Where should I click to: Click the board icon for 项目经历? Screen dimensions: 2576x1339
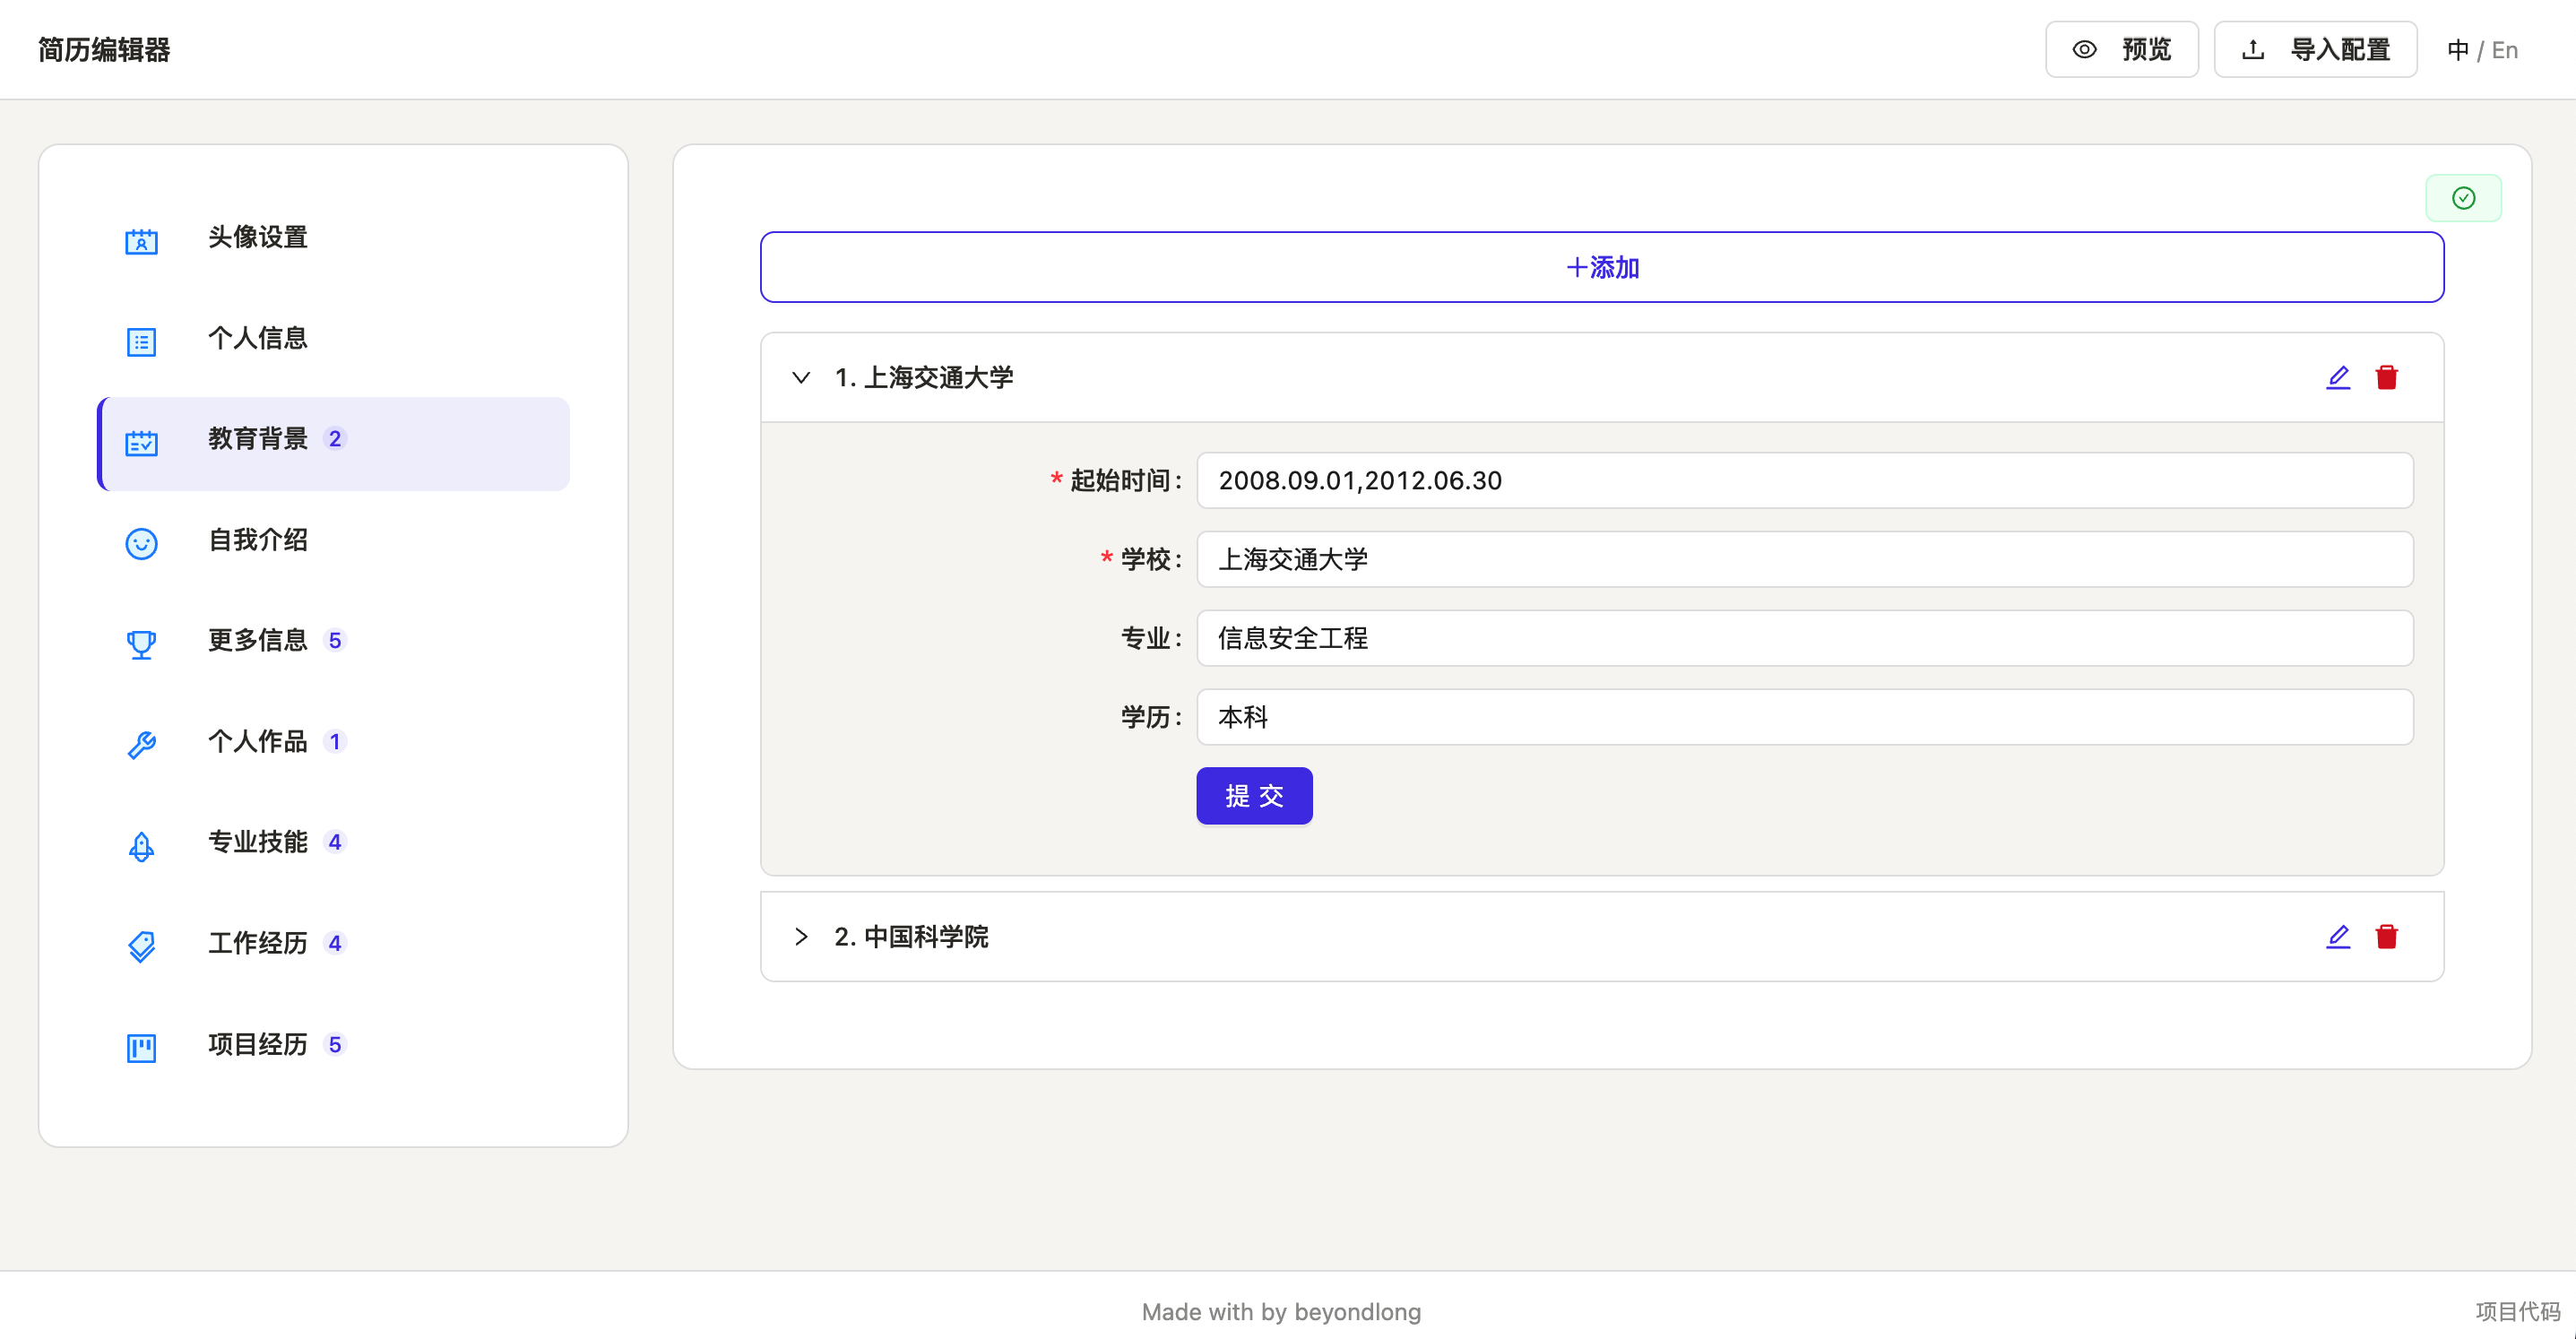point(141,1048)
